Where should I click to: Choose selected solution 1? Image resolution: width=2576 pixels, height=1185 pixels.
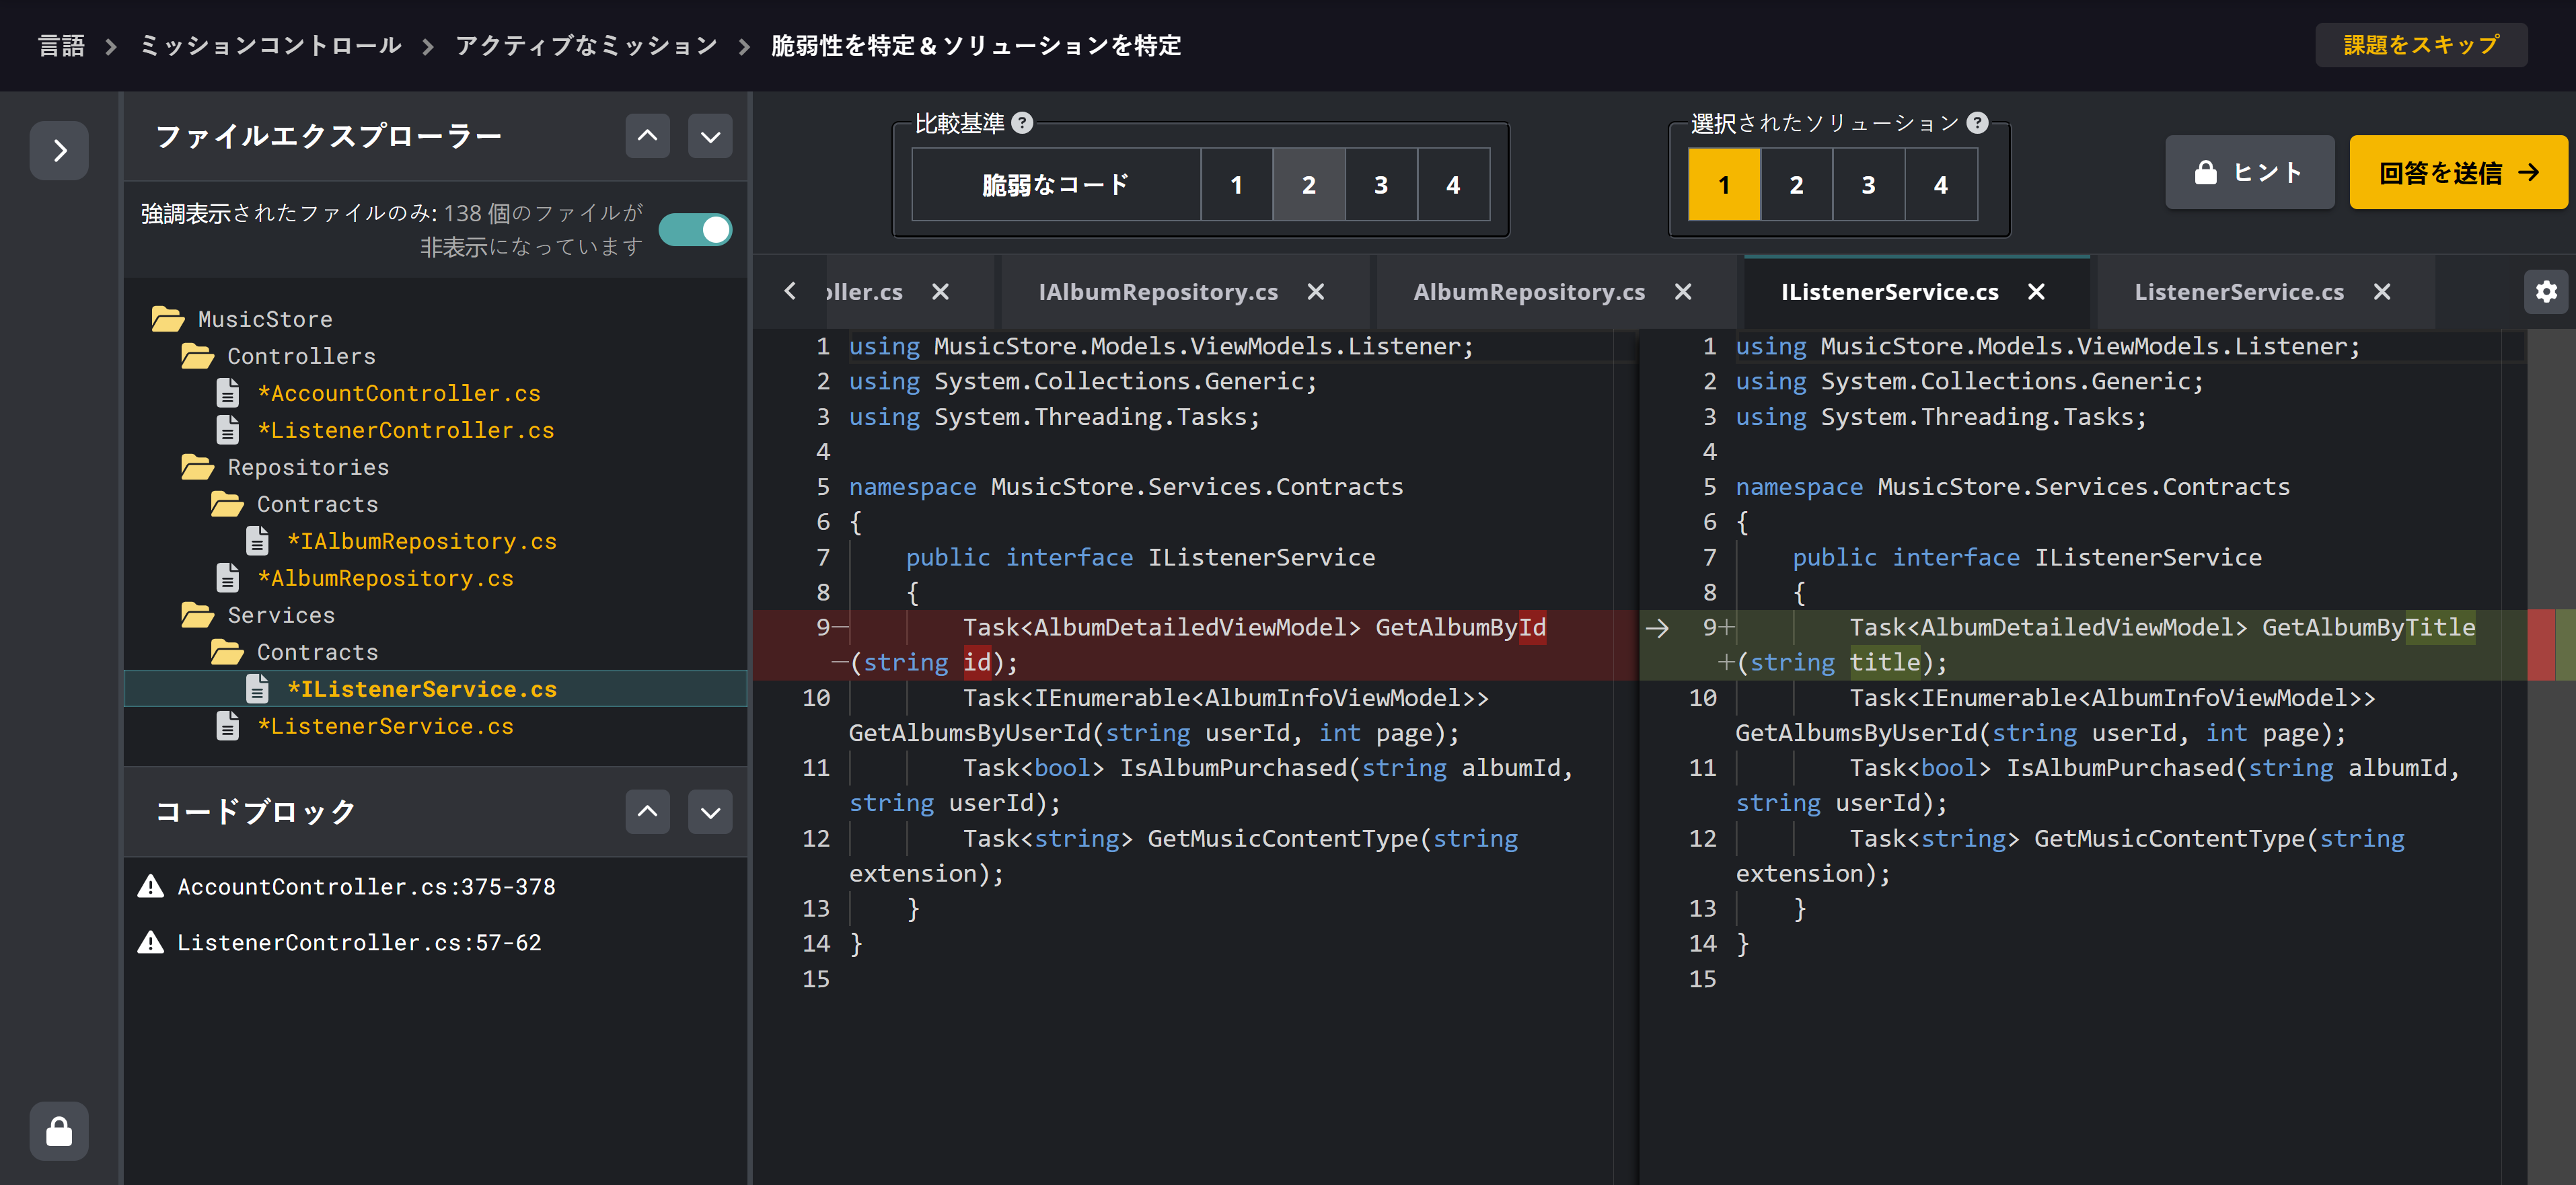[x=1724, y=185]
